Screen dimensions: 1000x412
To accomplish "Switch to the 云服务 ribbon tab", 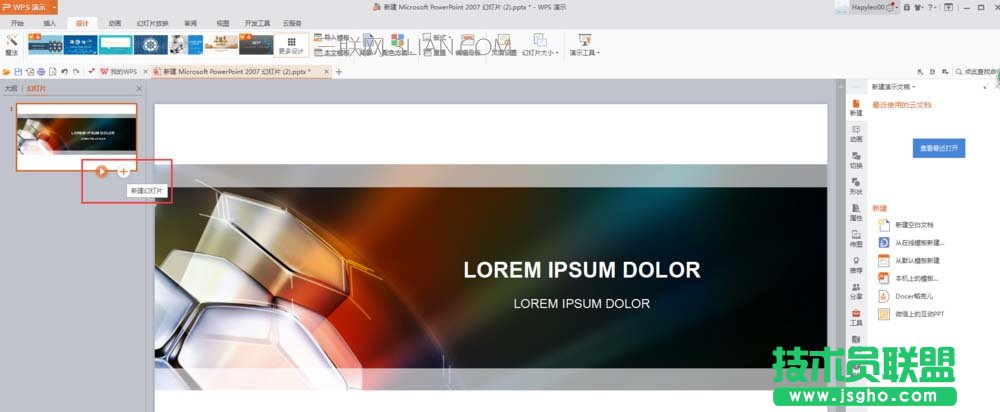I will tap(293, 23).
